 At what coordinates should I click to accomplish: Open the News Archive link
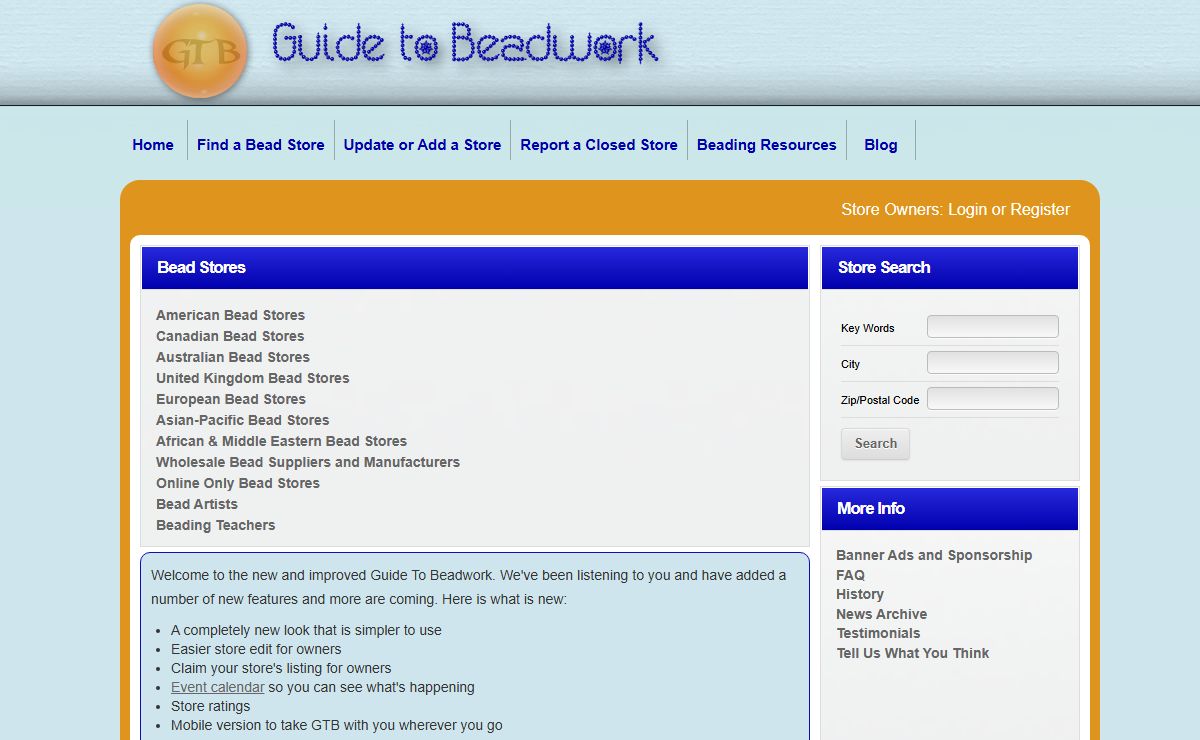click(x=882, y=614)
